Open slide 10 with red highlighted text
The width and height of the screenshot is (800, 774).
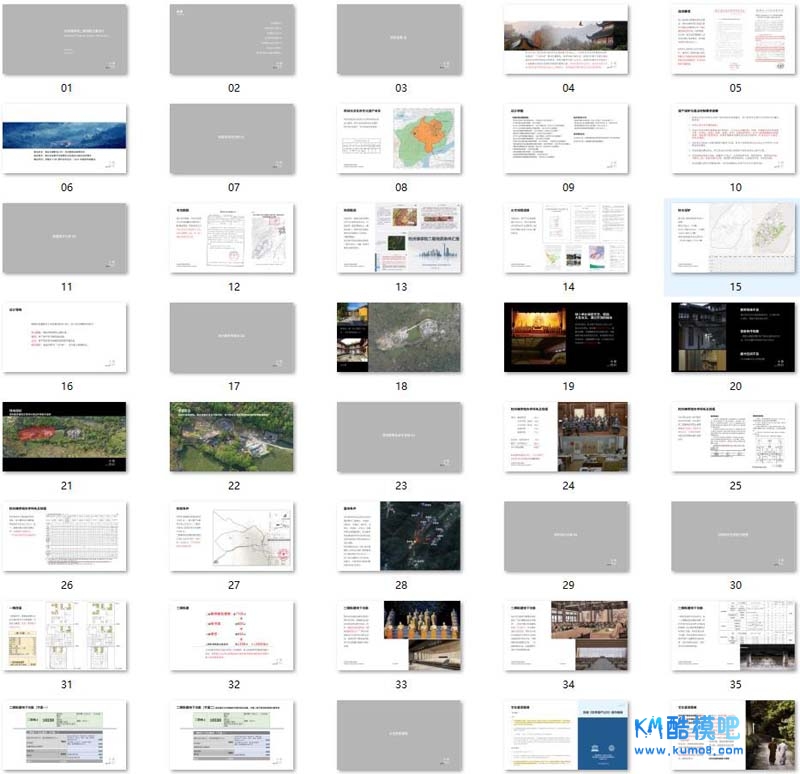[x=733, y=139]
